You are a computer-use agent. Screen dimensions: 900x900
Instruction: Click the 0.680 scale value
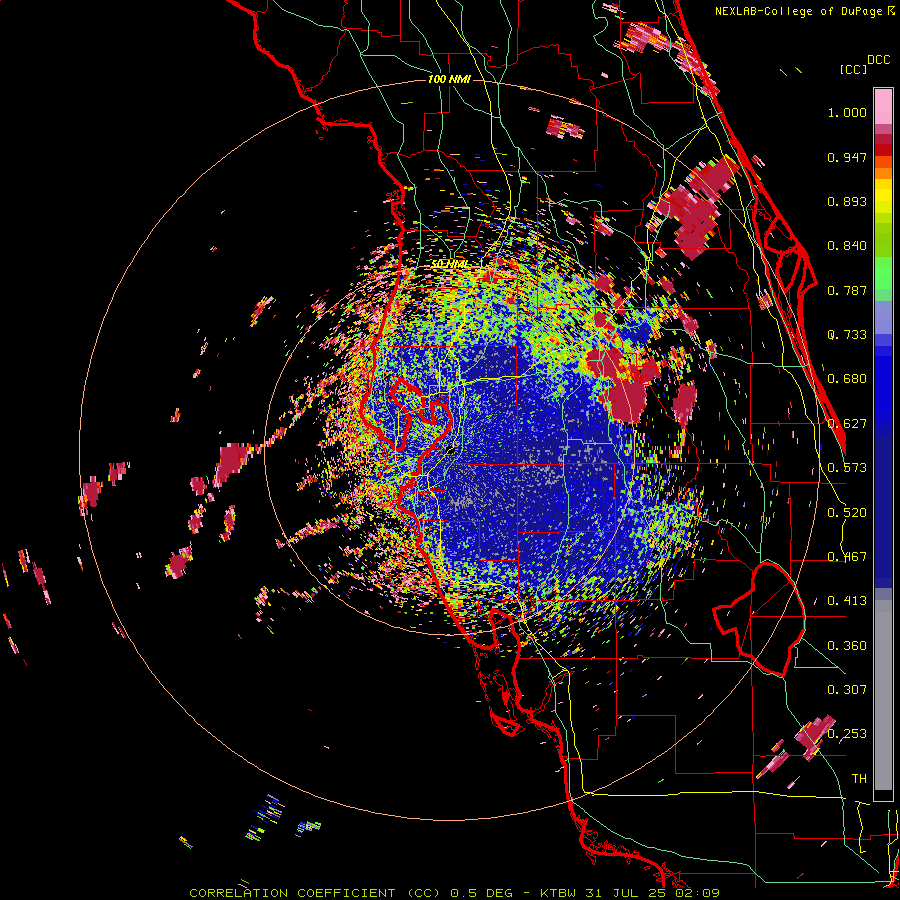pyautogui.click(x=847, y=379)
